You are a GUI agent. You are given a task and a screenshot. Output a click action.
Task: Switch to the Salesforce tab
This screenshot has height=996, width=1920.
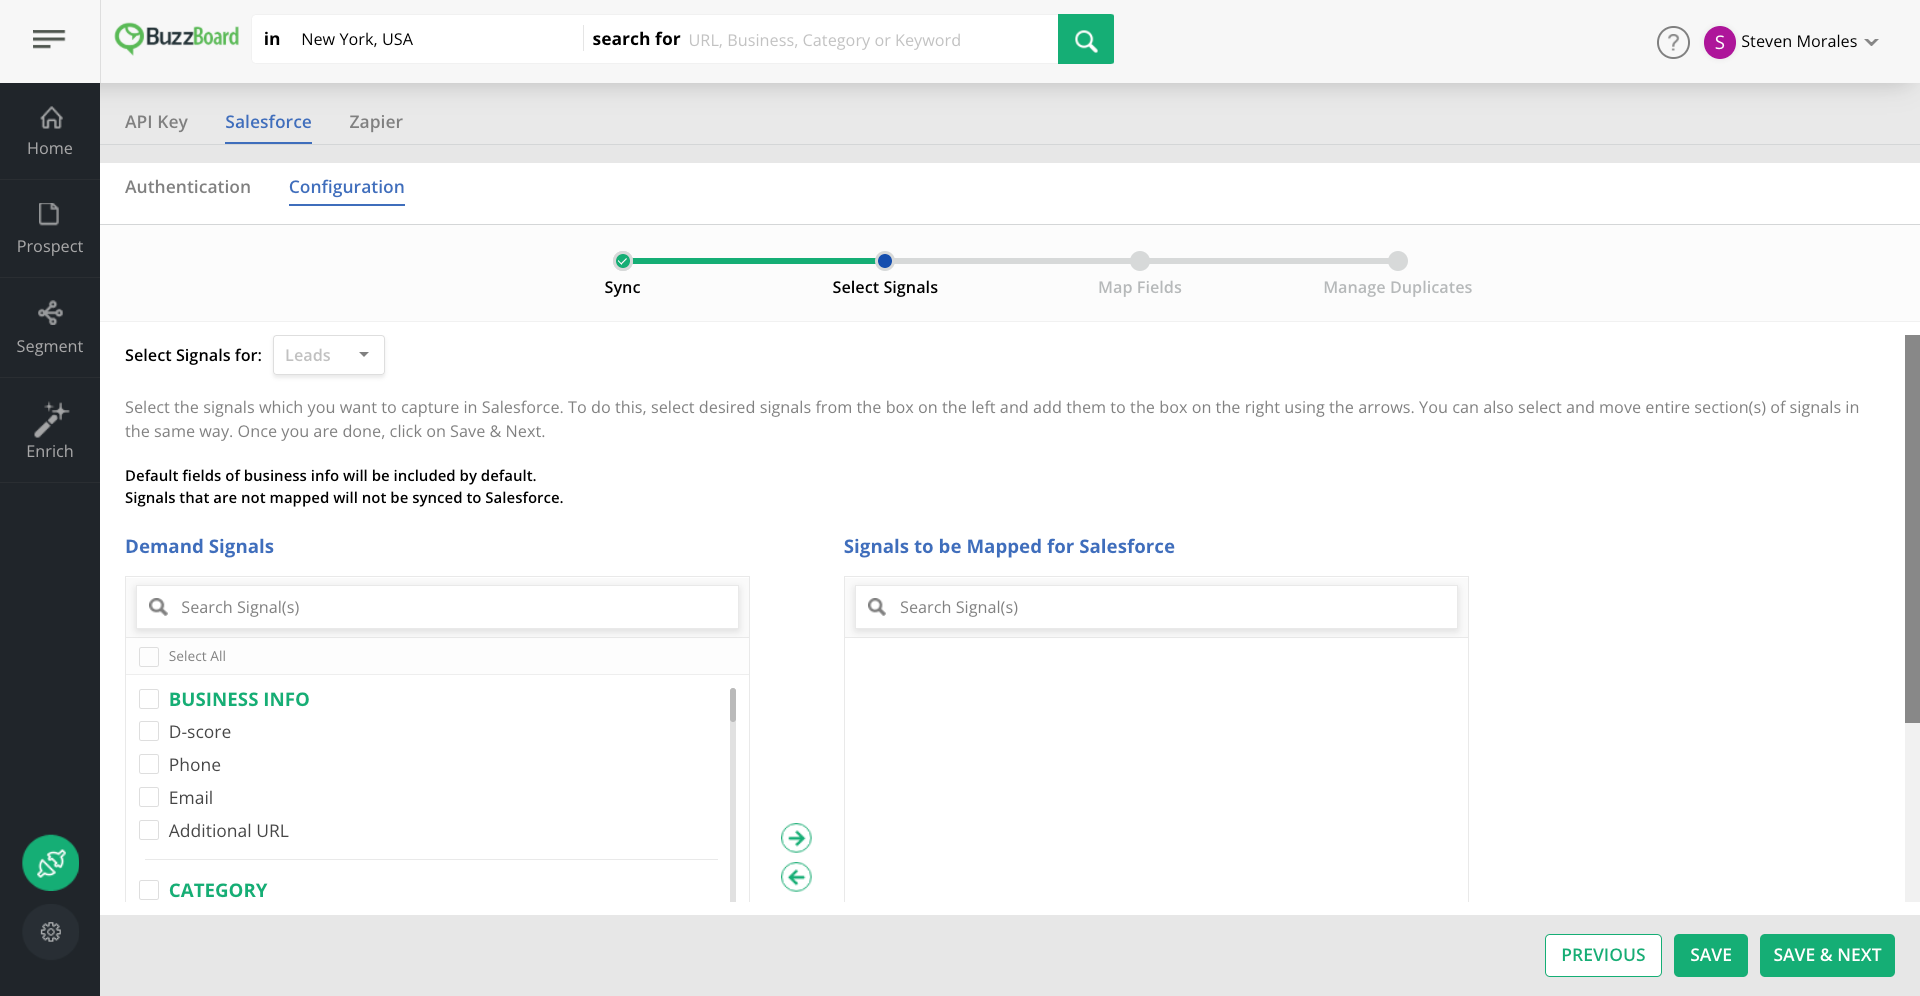(x=268, y=122)
